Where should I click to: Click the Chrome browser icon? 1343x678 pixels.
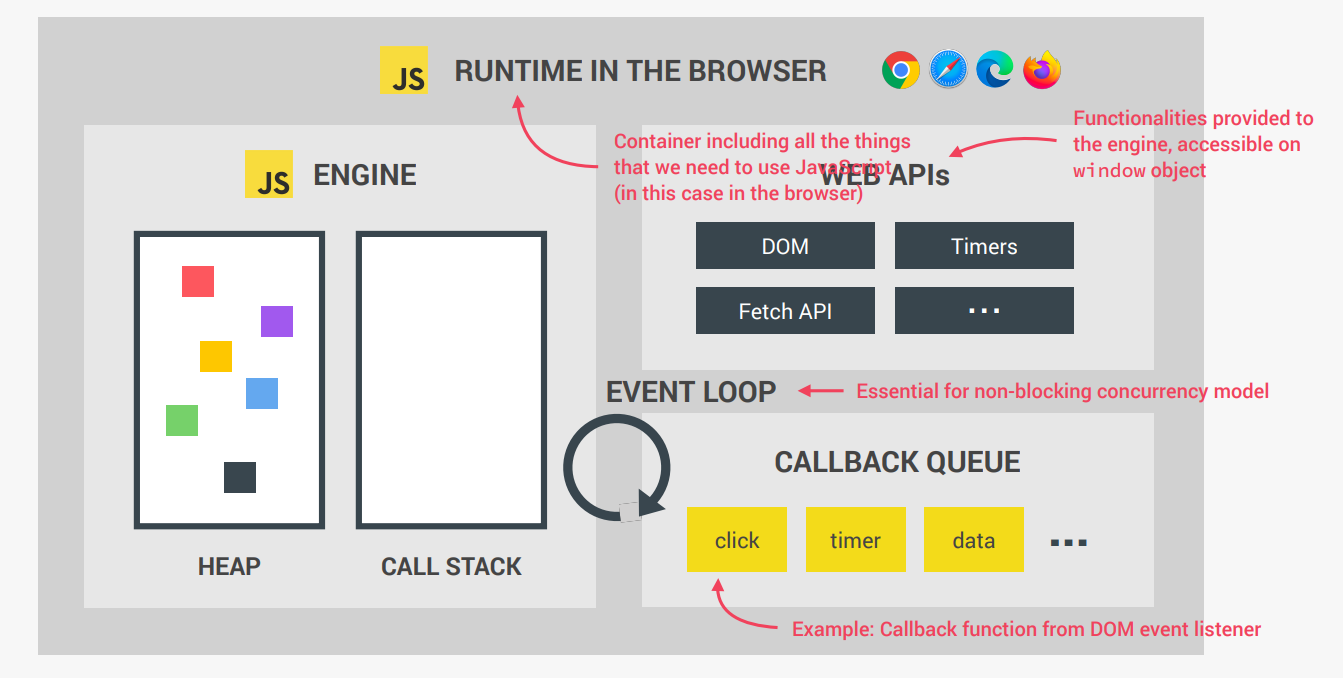click(899, 70)
